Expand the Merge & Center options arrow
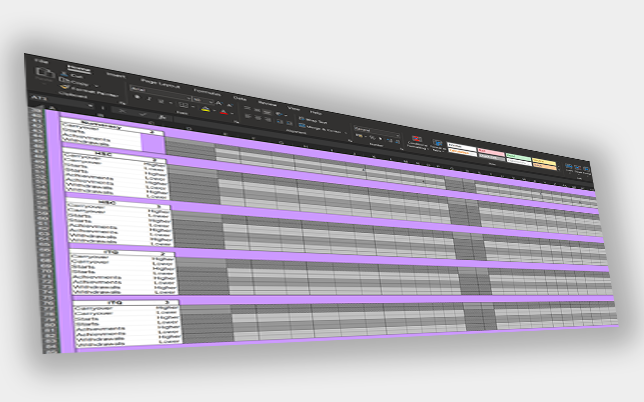Viewport: 644px width, 402px height. [346, 133]
